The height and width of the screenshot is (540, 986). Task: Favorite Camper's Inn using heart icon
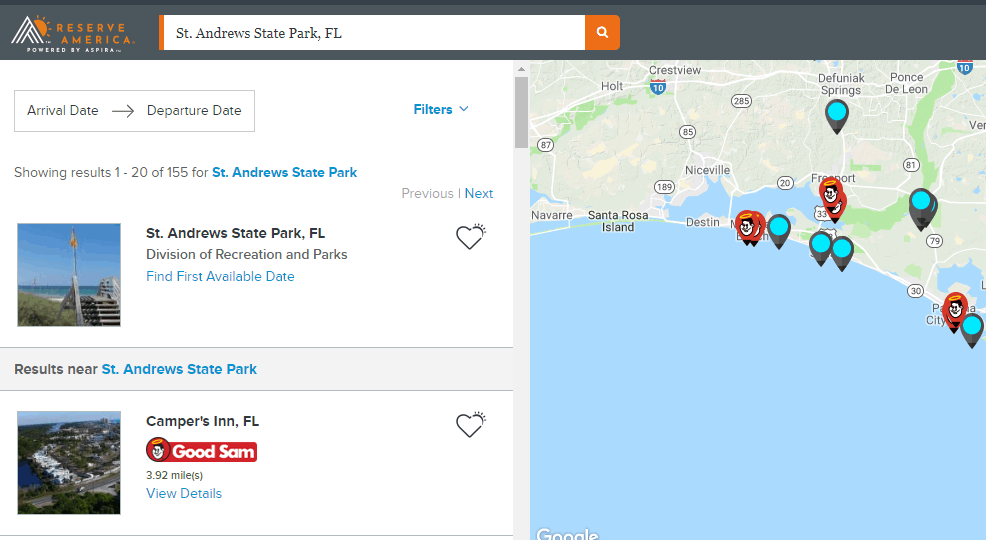(471, 425)
